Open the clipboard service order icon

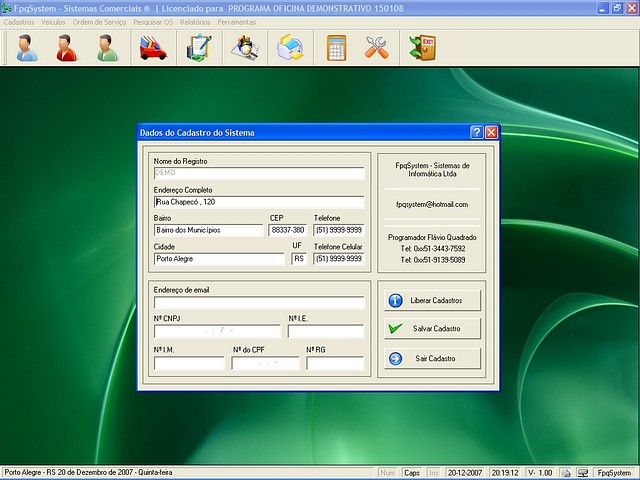click(199, 48)
